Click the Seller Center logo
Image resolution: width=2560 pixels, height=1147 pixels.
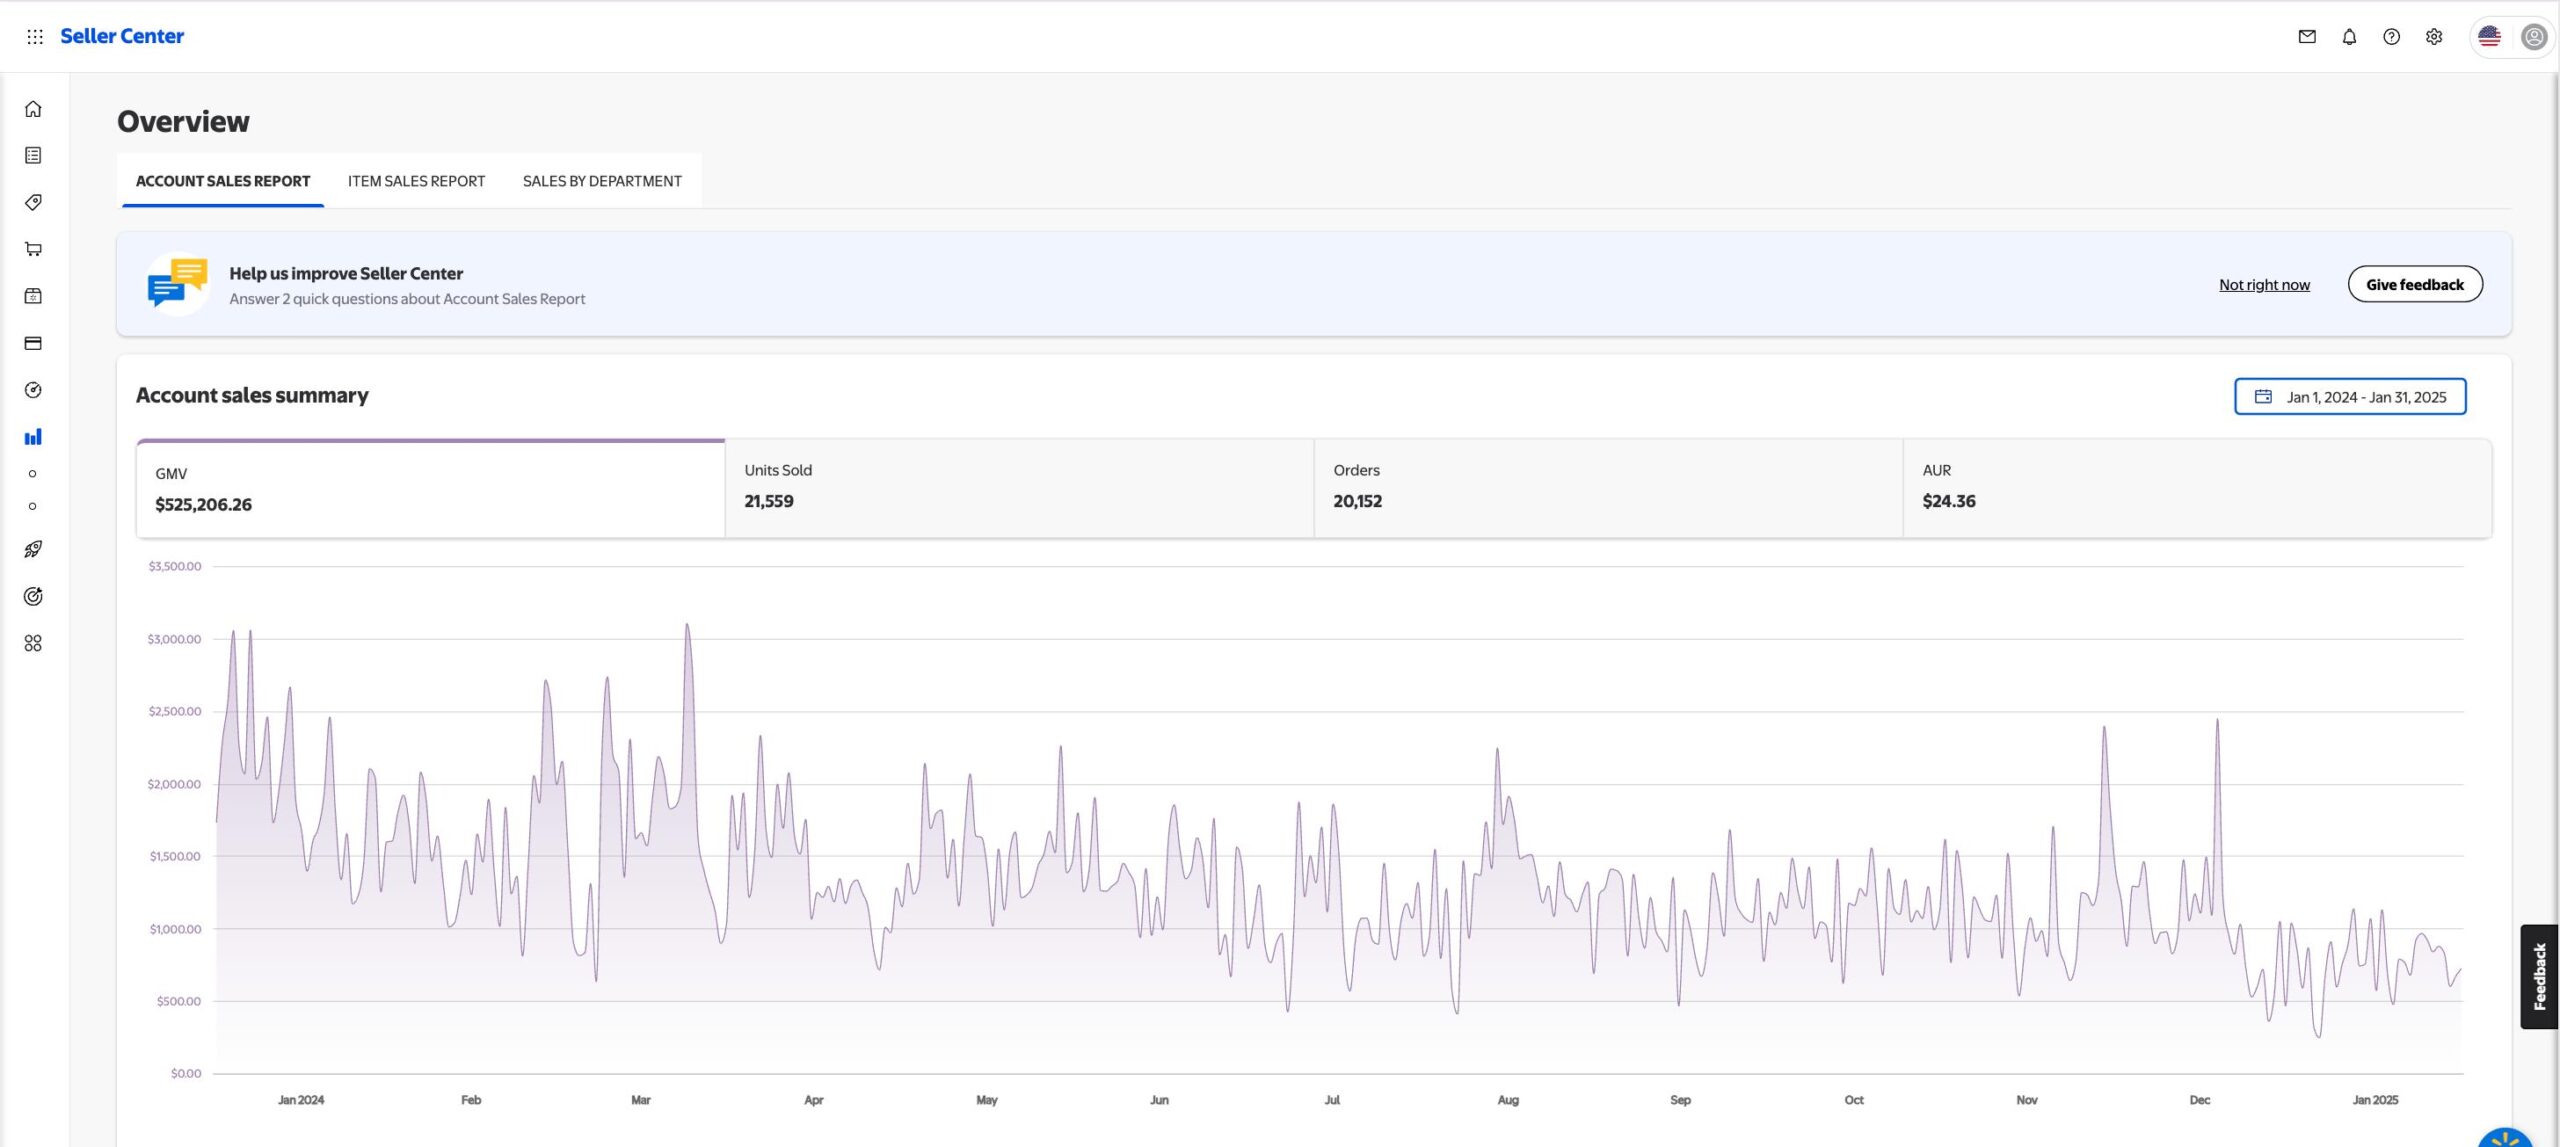click(x=122, y=36)
